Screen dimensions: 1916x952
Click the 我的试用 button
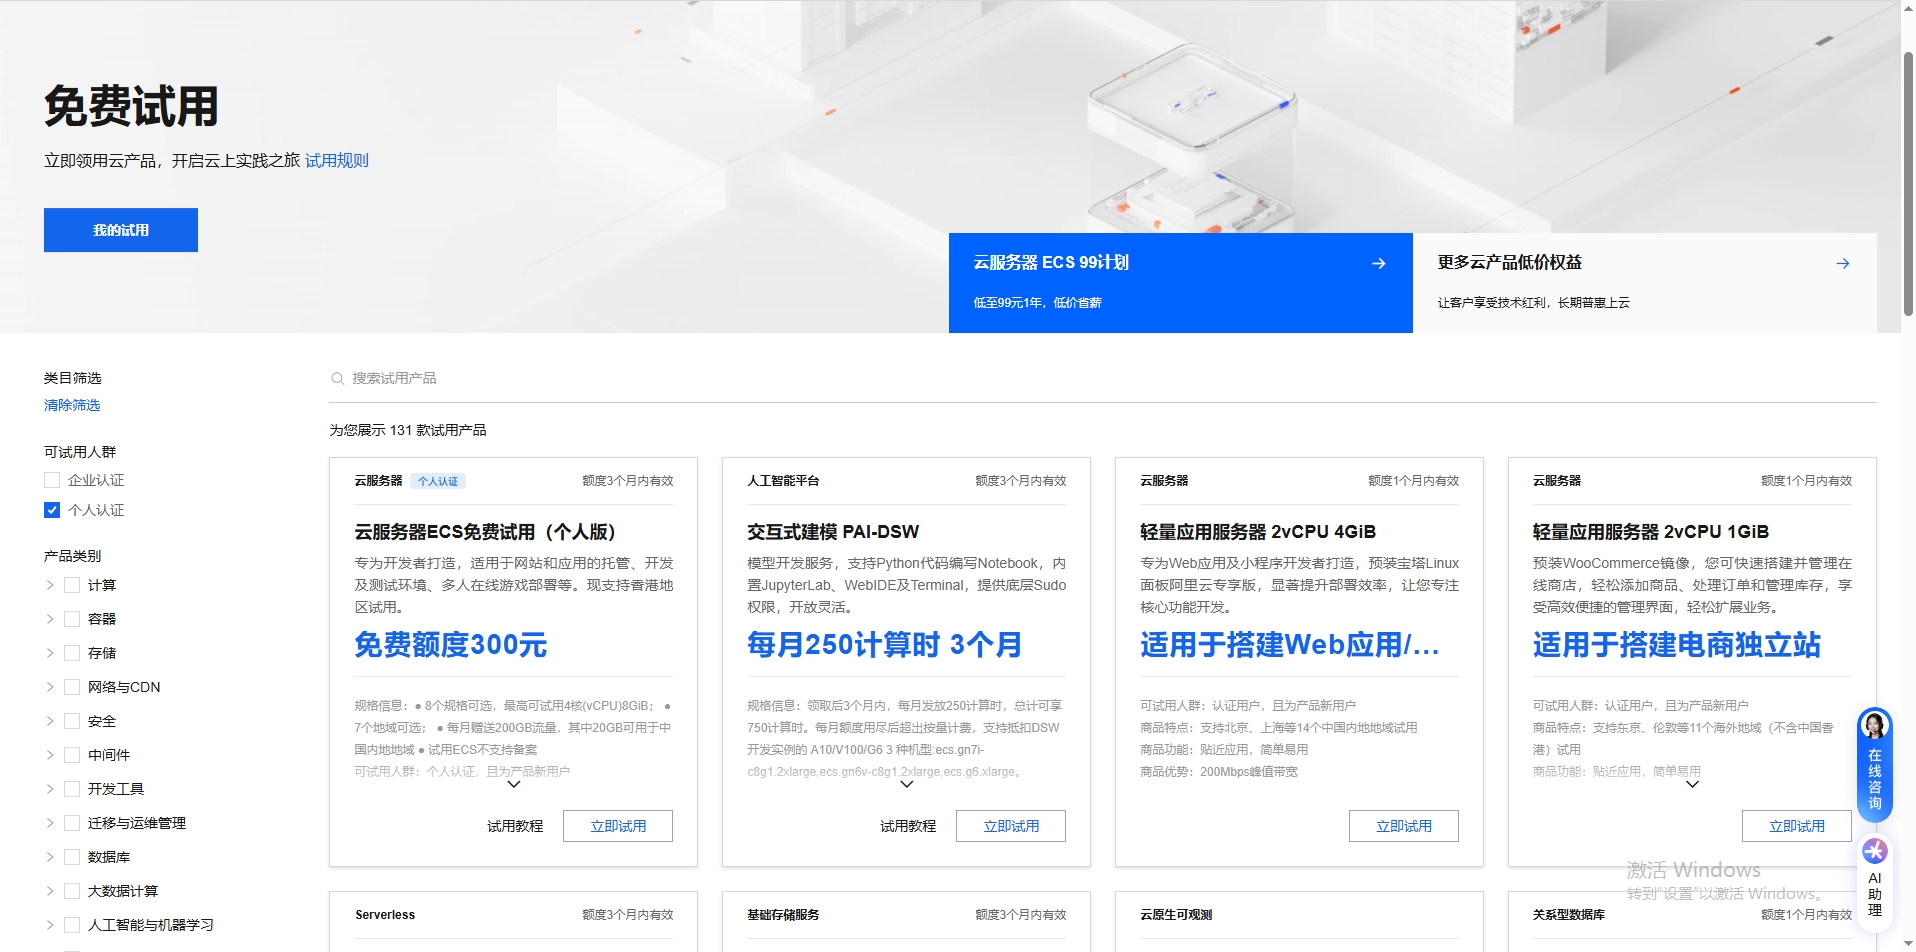pyautogui.click(x=121, y=230)
